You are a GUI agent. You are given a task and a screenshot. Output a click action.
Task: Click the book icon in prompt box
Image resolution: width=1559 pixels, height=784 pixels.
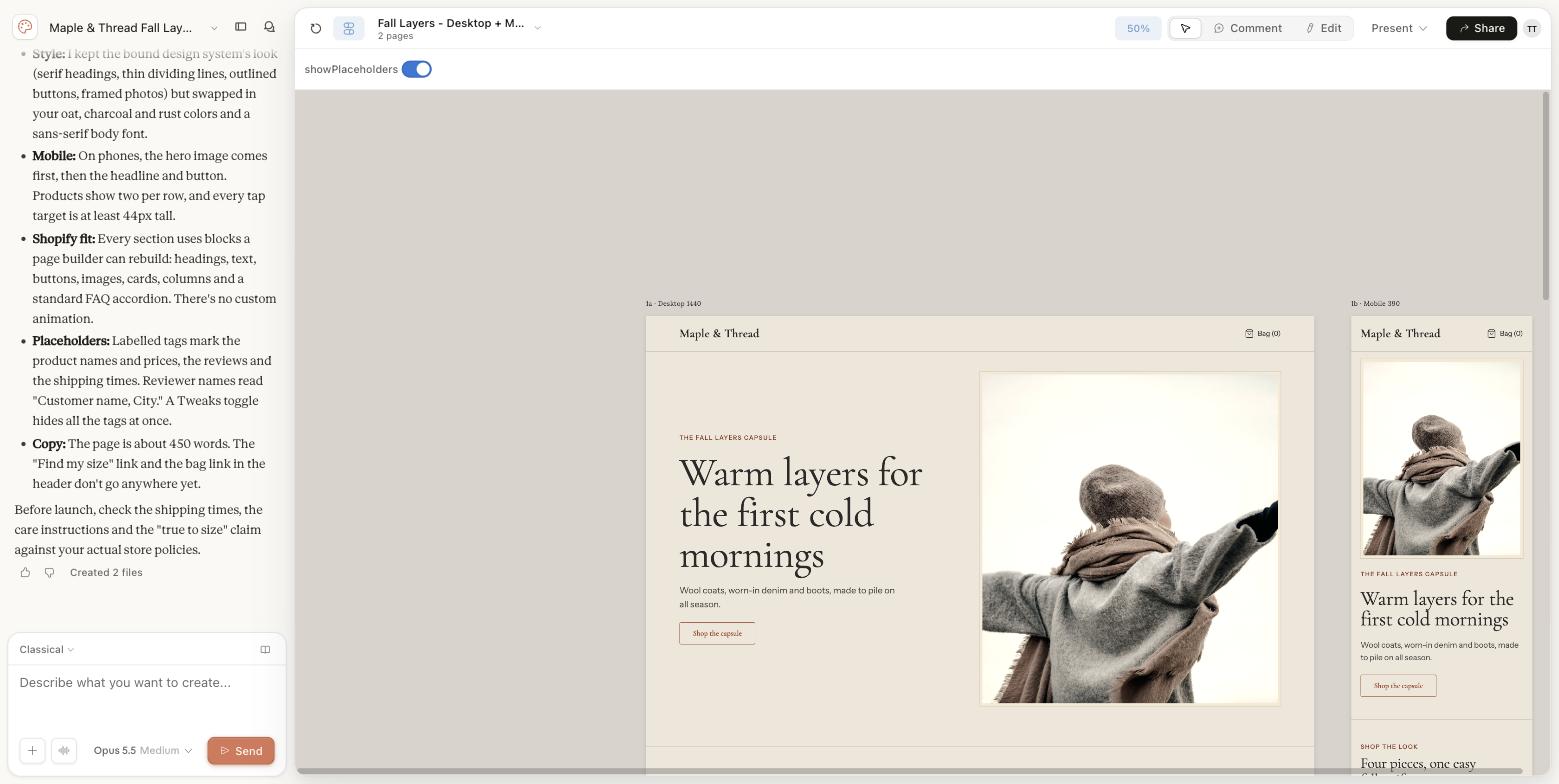point(265,650)
